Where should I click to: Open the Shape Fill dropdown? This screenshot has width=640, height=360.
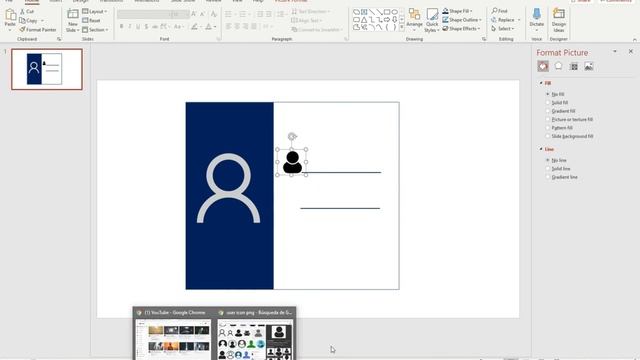(458, 11)
